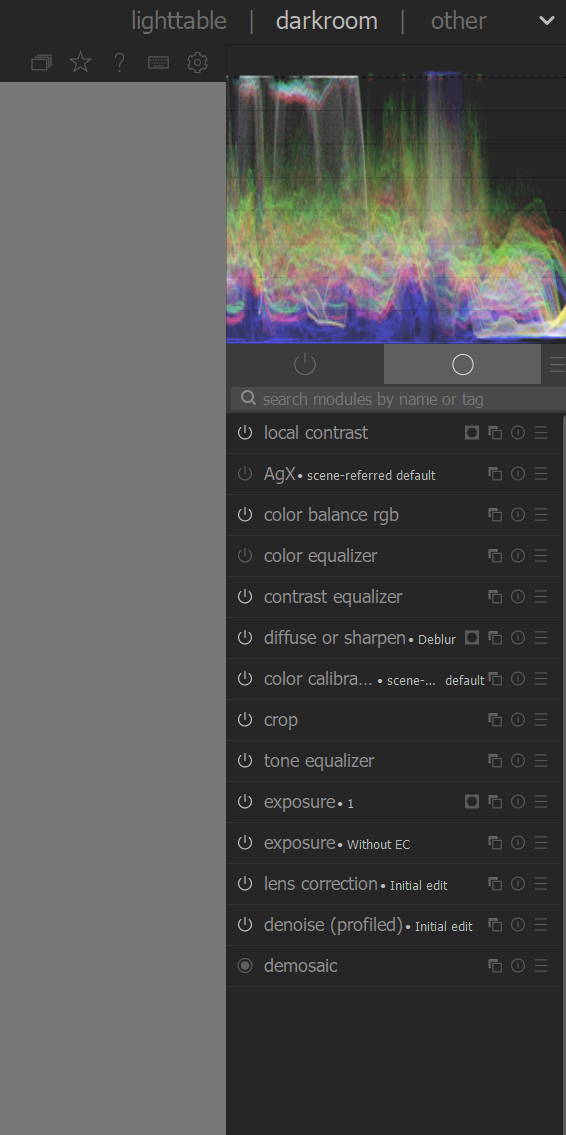Screen dimensions: 566x1135
Task: Open diffuse or sharpen instances icon
Action: (495, 638)
